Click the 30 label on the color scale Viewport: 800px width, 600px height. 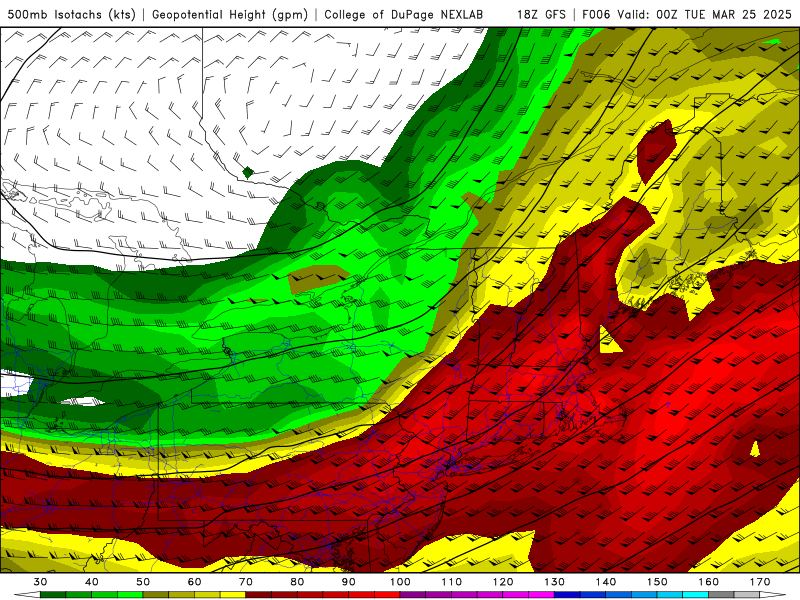coord(40,582)
